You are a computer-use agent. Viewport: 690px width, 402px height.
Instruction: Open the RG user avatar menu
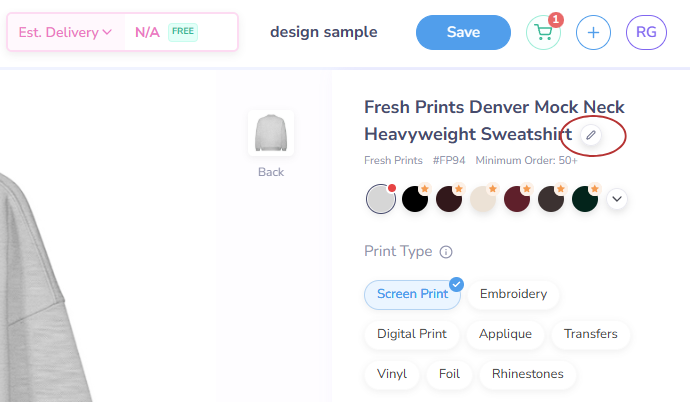(x=646, y=32)
